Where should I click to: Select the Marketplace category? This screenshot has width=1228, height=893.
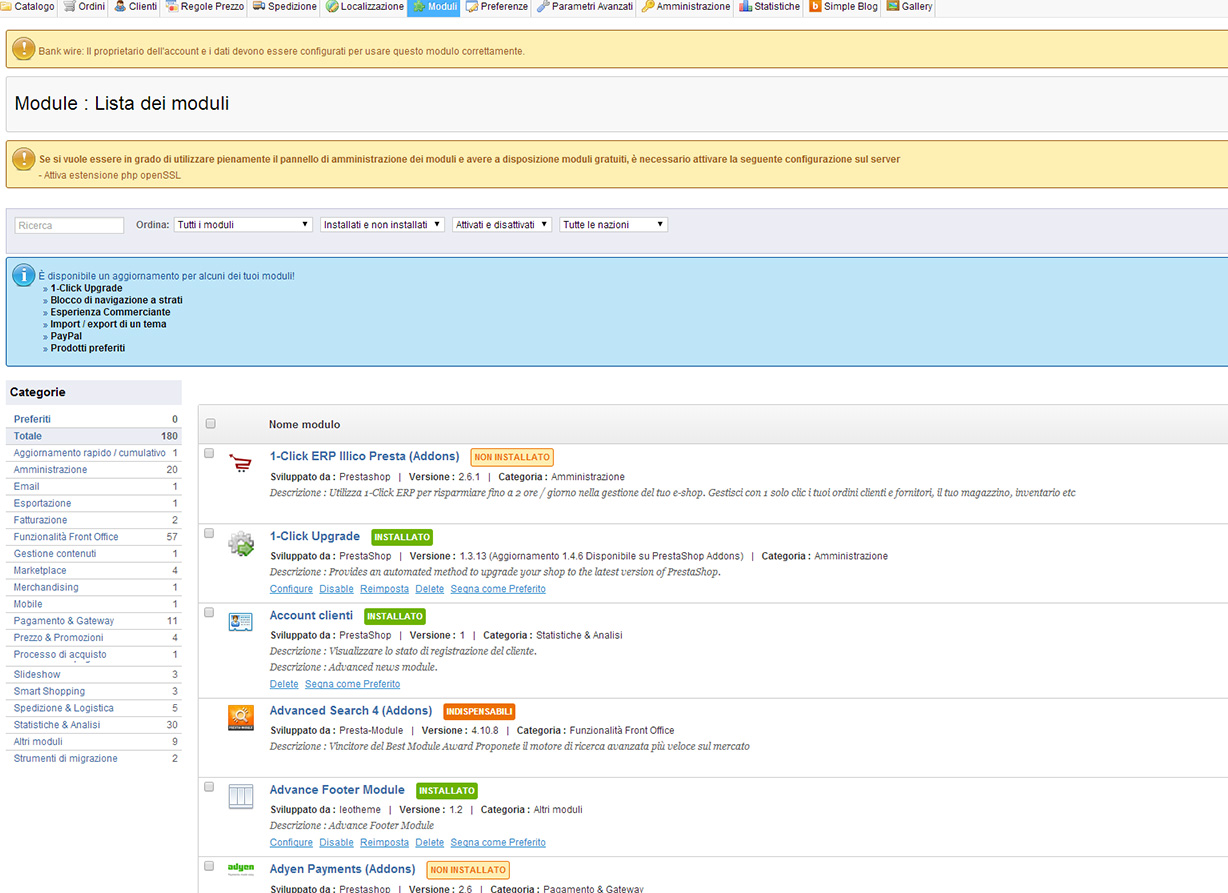point(94,570)
